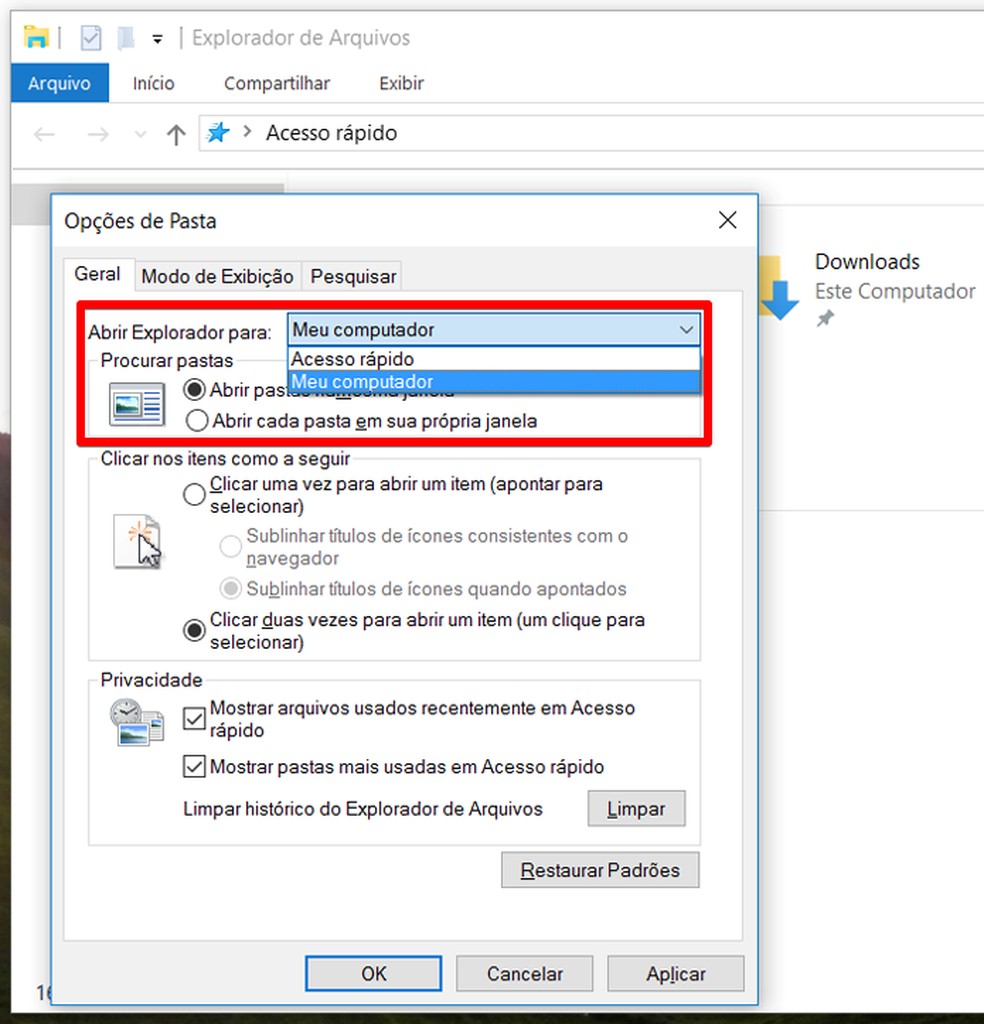
Task: Switch to the Início ribbon tab
Action: click(153, 83)
